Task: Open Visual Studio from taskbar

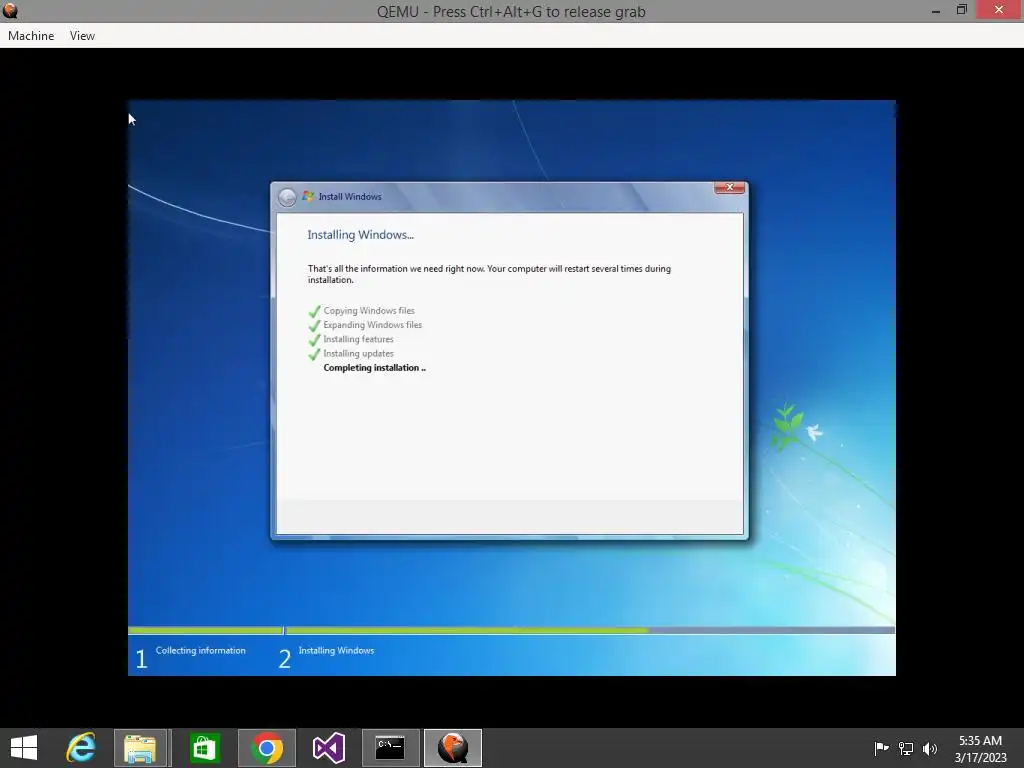Action: tap(328, 748)
